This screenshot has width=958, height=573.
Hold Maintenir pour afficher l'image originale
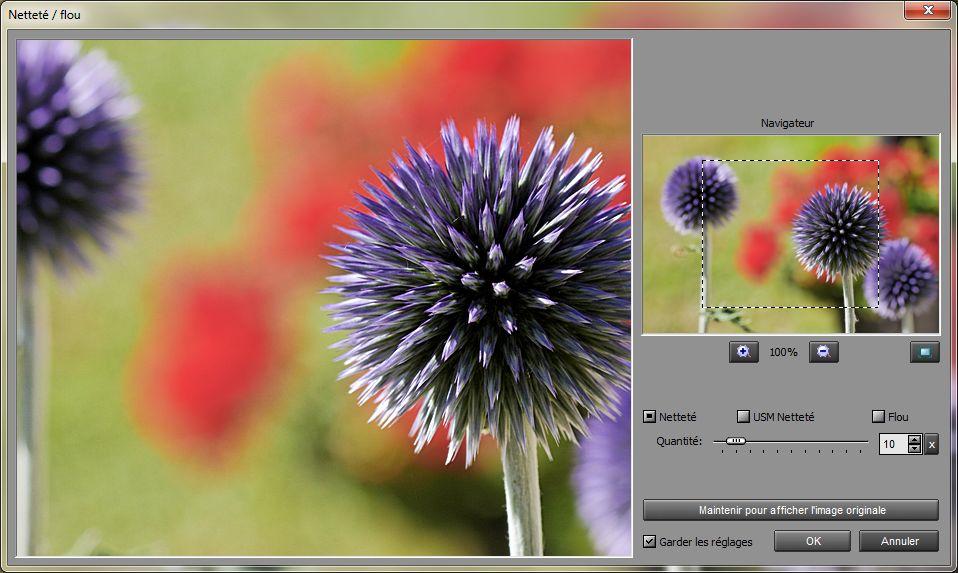[791, 510]
